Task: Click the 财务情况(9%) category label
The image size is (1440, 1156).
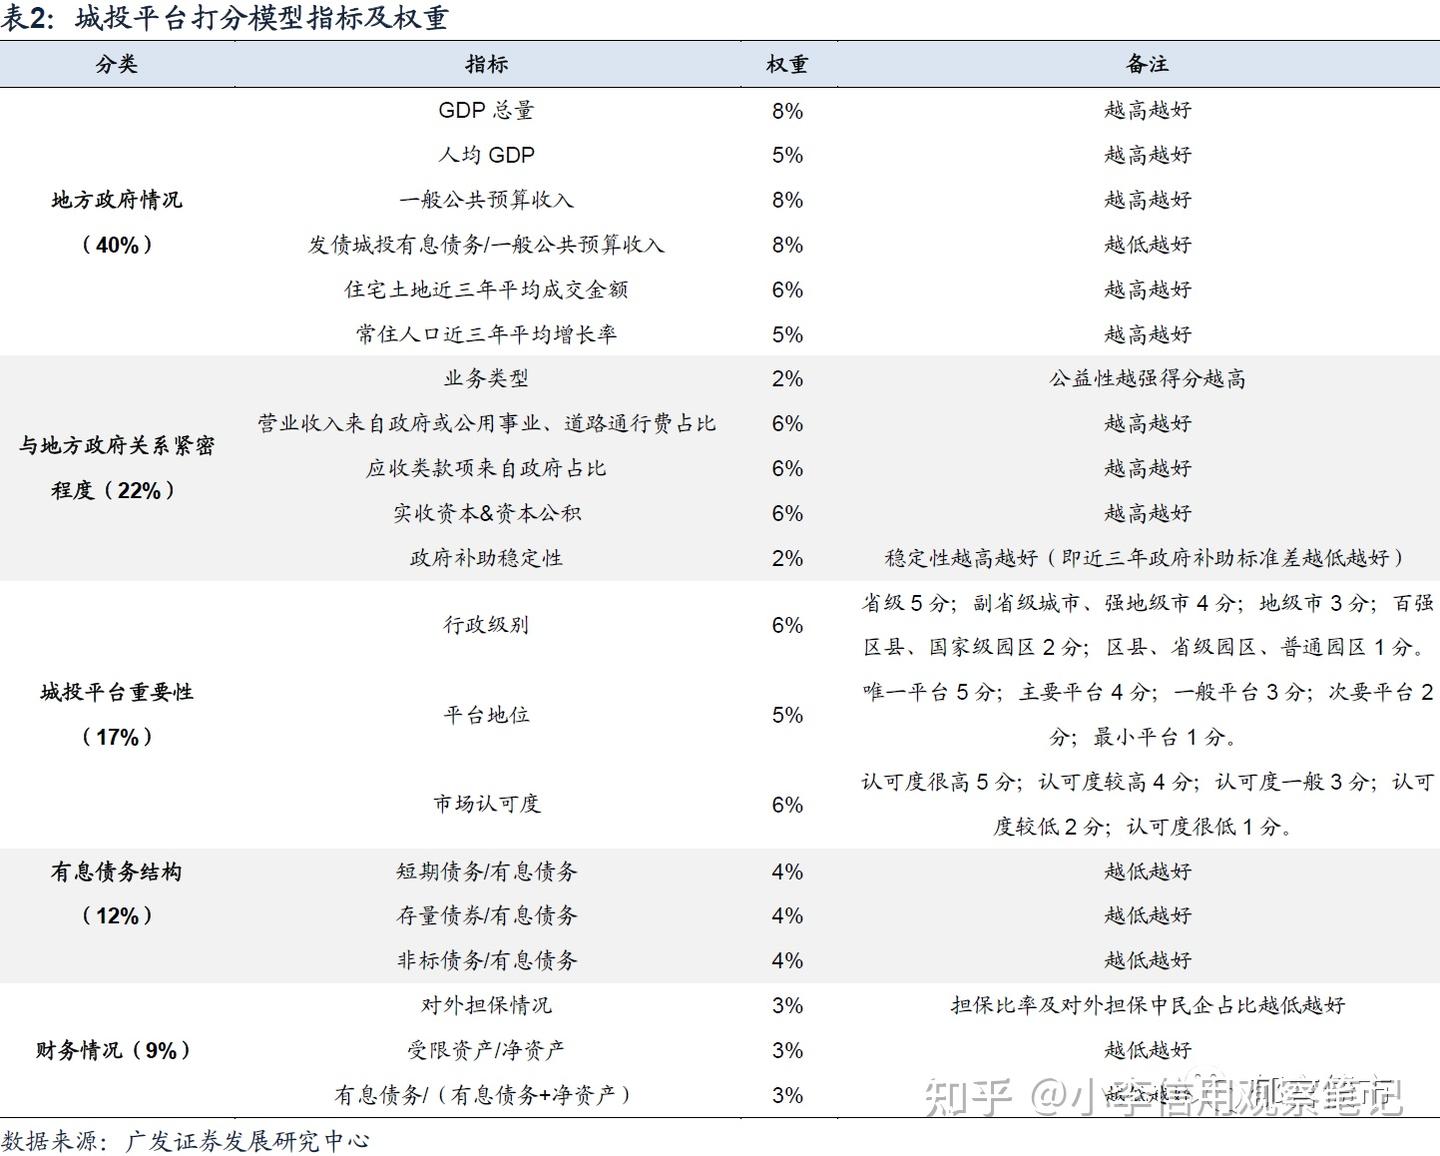Action: pyautogui.click(x=114, y=1051)
